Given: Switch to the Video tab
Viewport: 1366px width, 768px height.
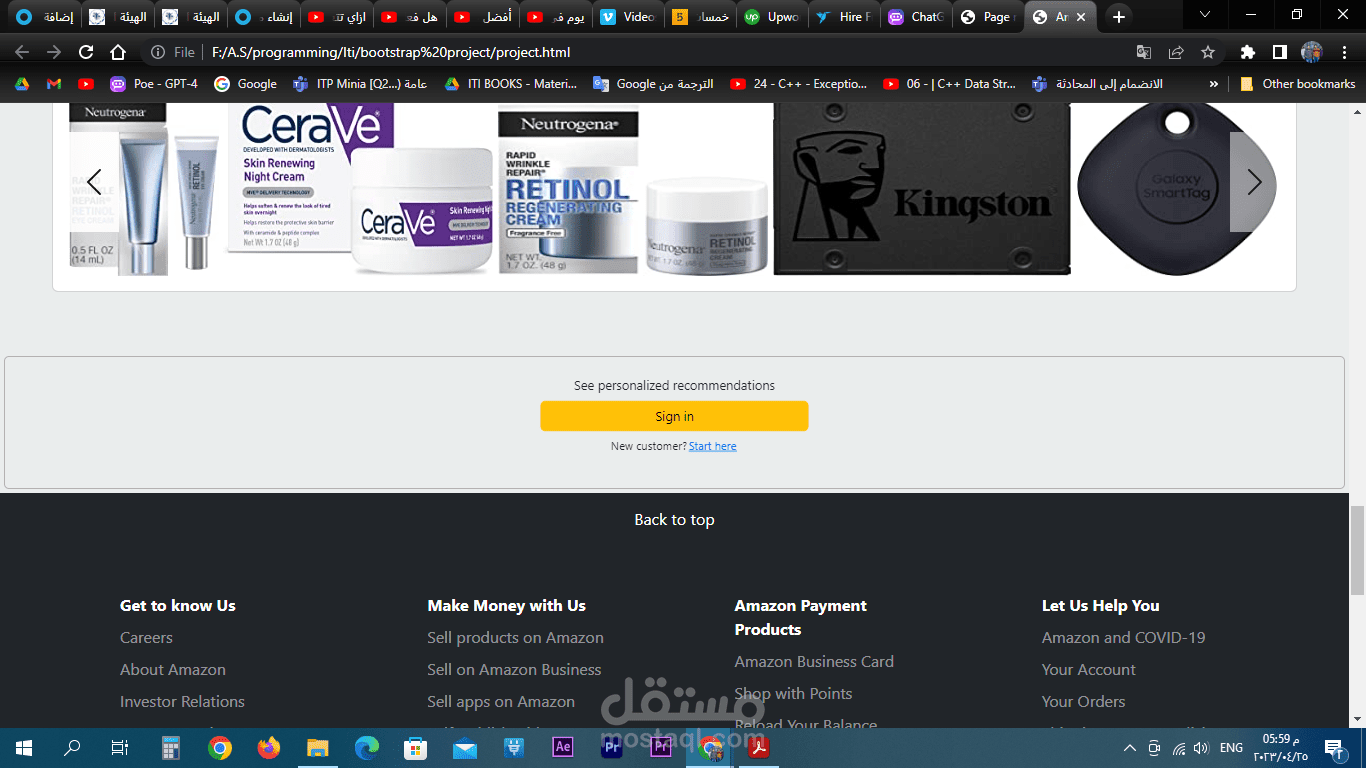Looking at the screenshot, I should coord(628,17).
